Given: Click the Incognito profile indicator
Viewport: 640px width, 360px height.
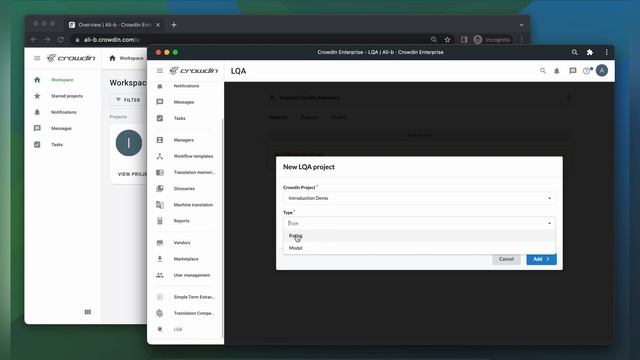Looking at the screenshot, I should click(x=492, y=40).
